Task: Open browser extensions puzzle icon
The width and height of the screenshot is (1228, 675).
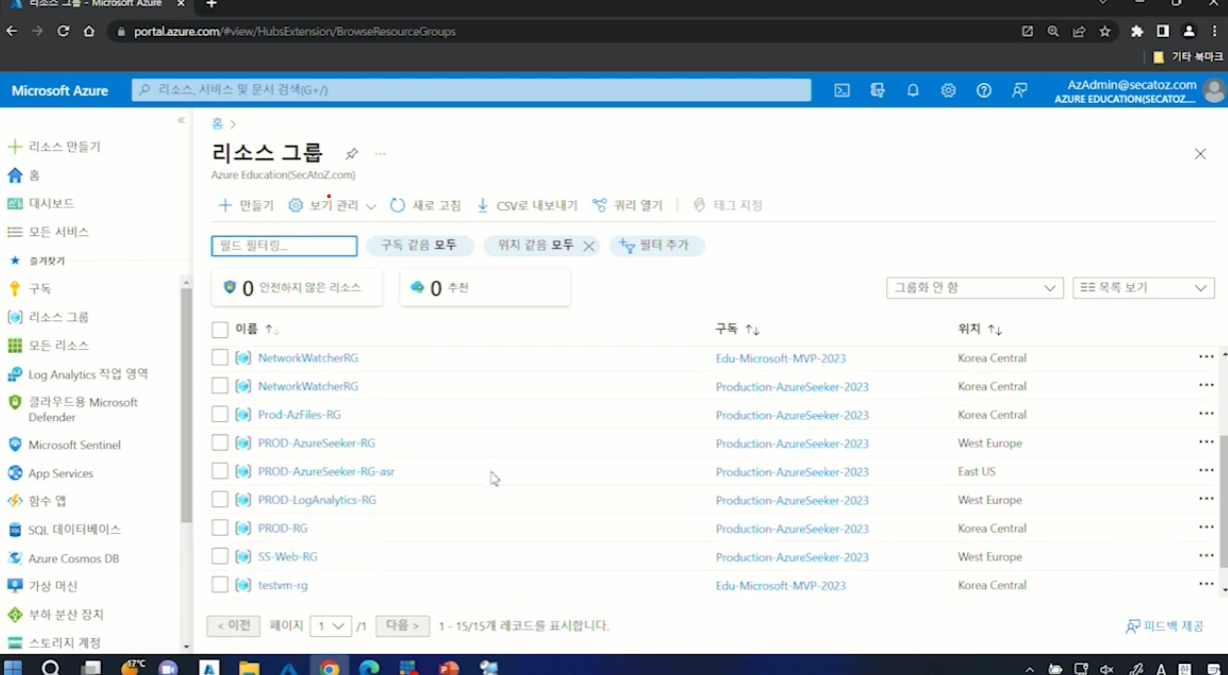Action: coord(1137,31)
